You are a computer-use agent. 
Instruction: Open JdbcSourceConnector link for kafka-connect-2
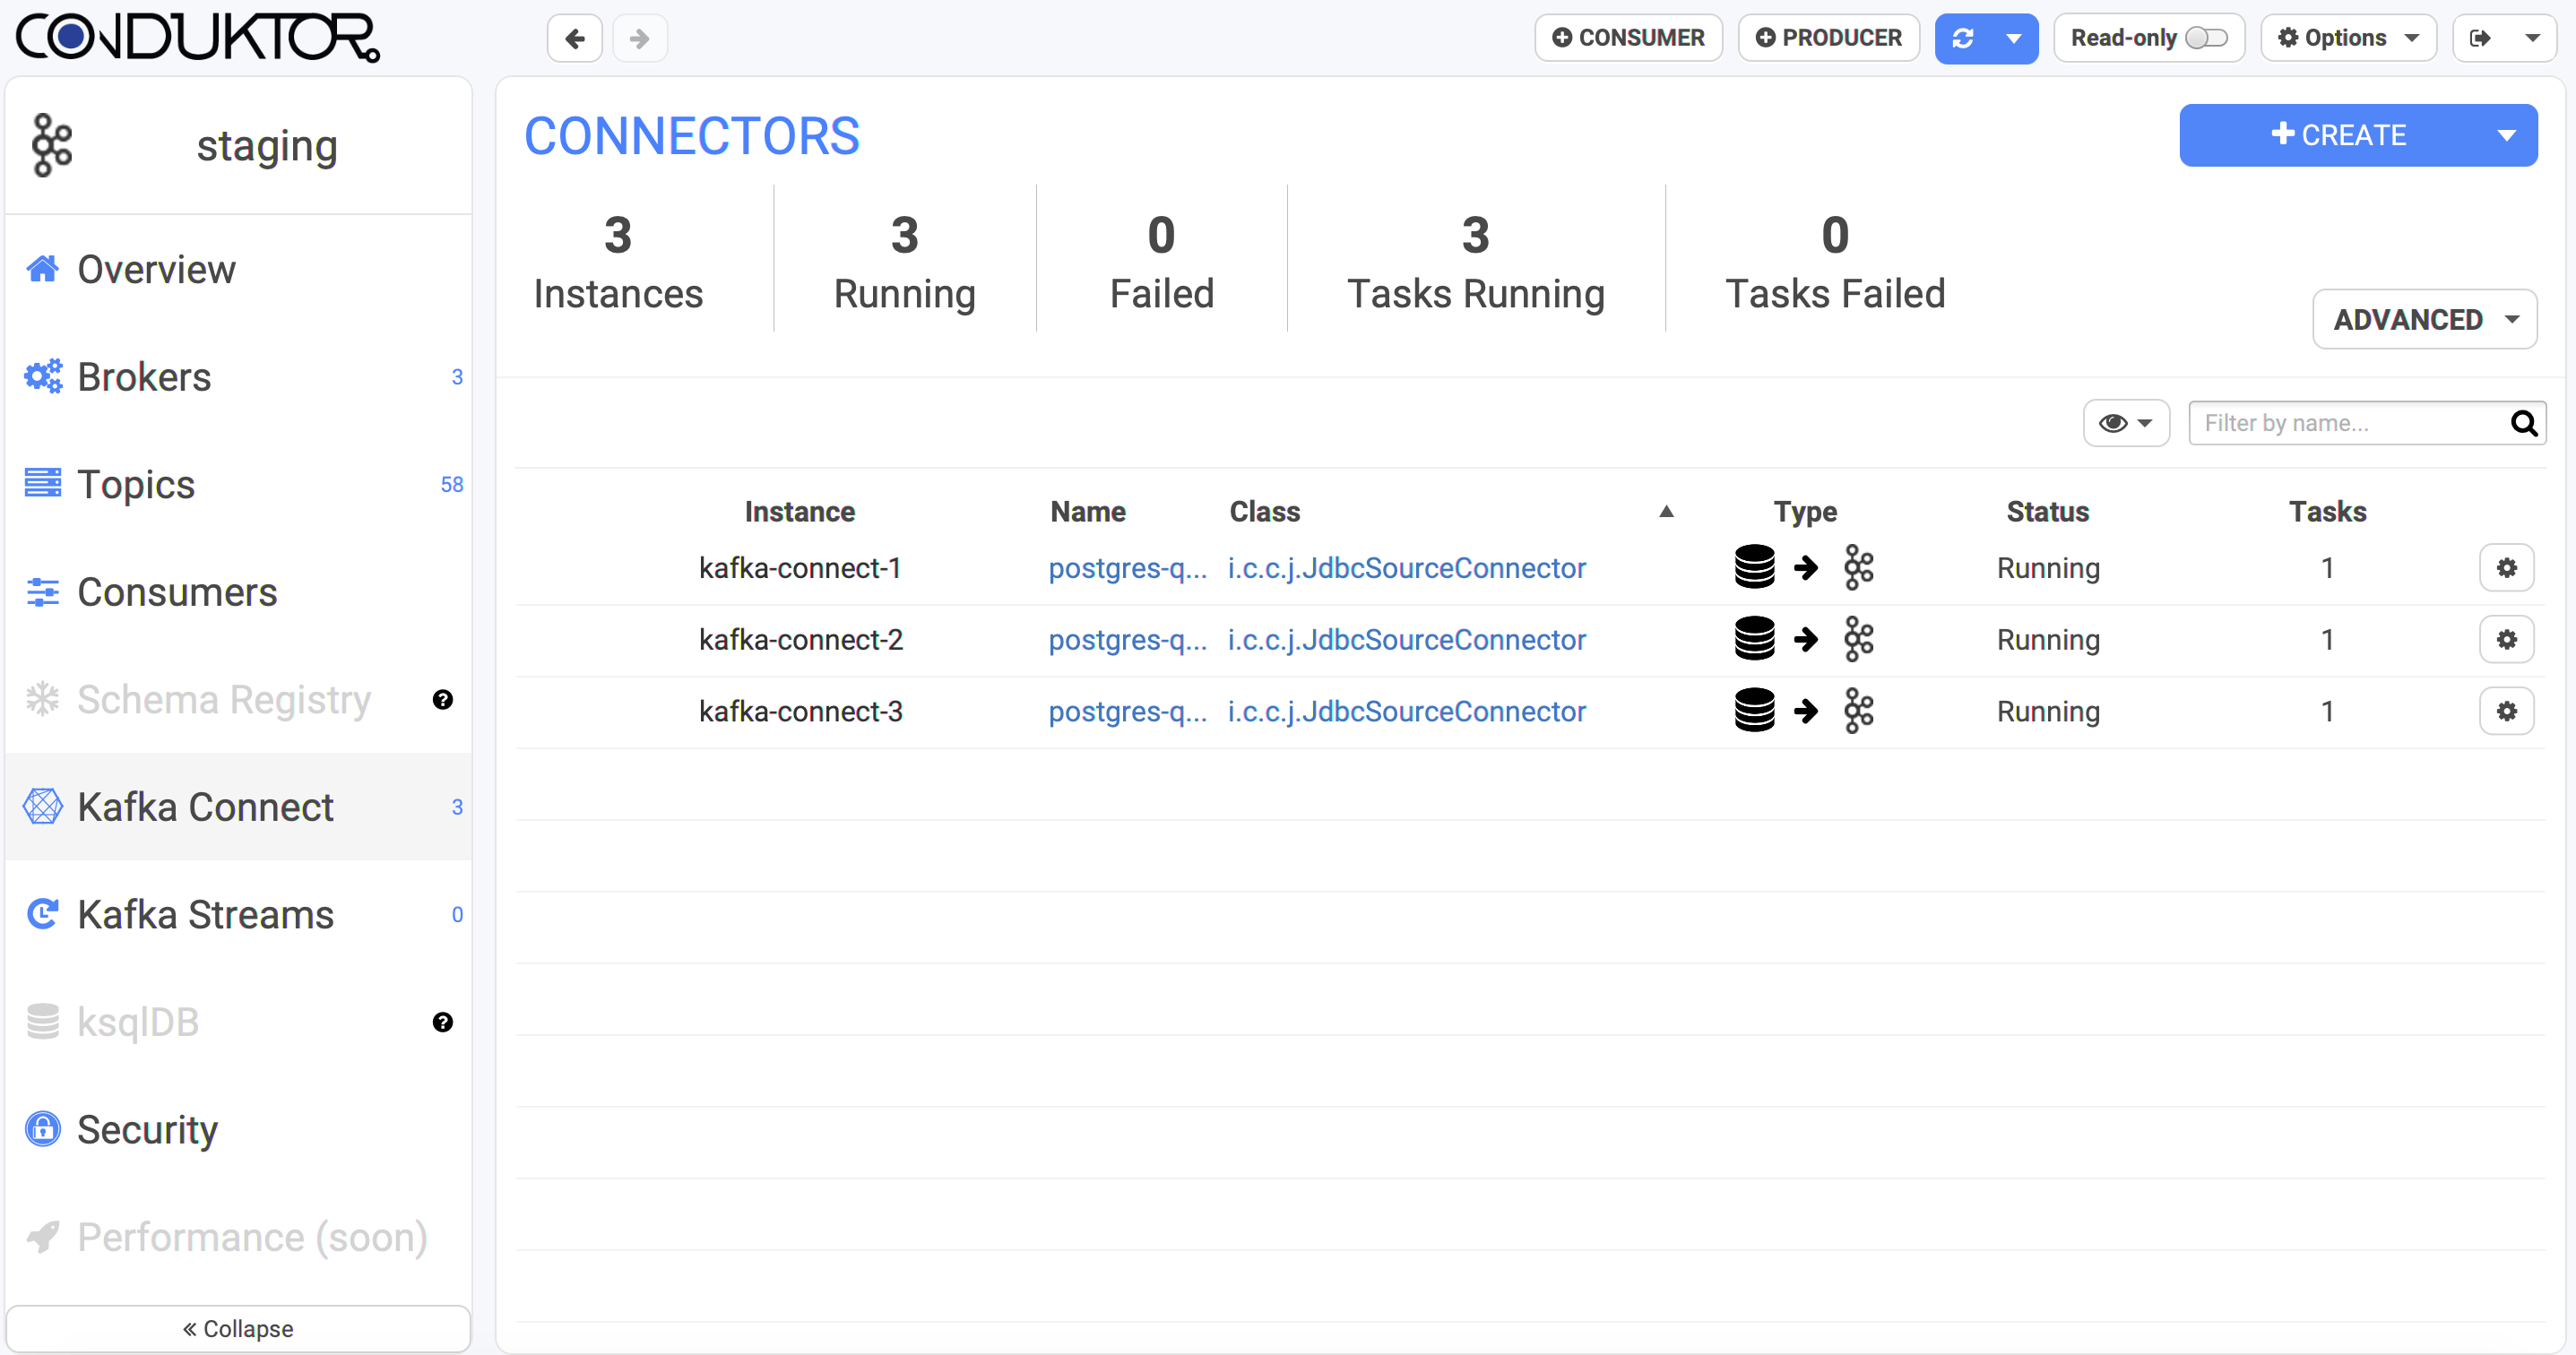(1406, 640)
